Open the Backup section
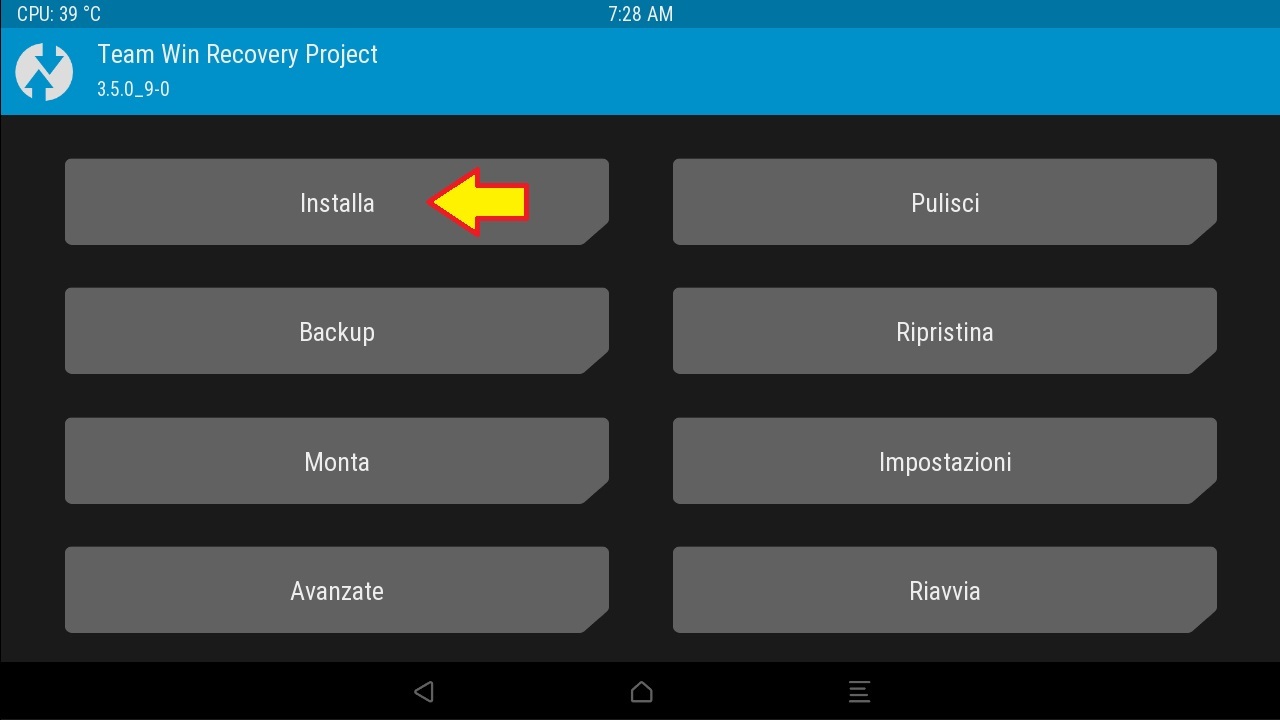1280x720 pixels. click(336, 332)
